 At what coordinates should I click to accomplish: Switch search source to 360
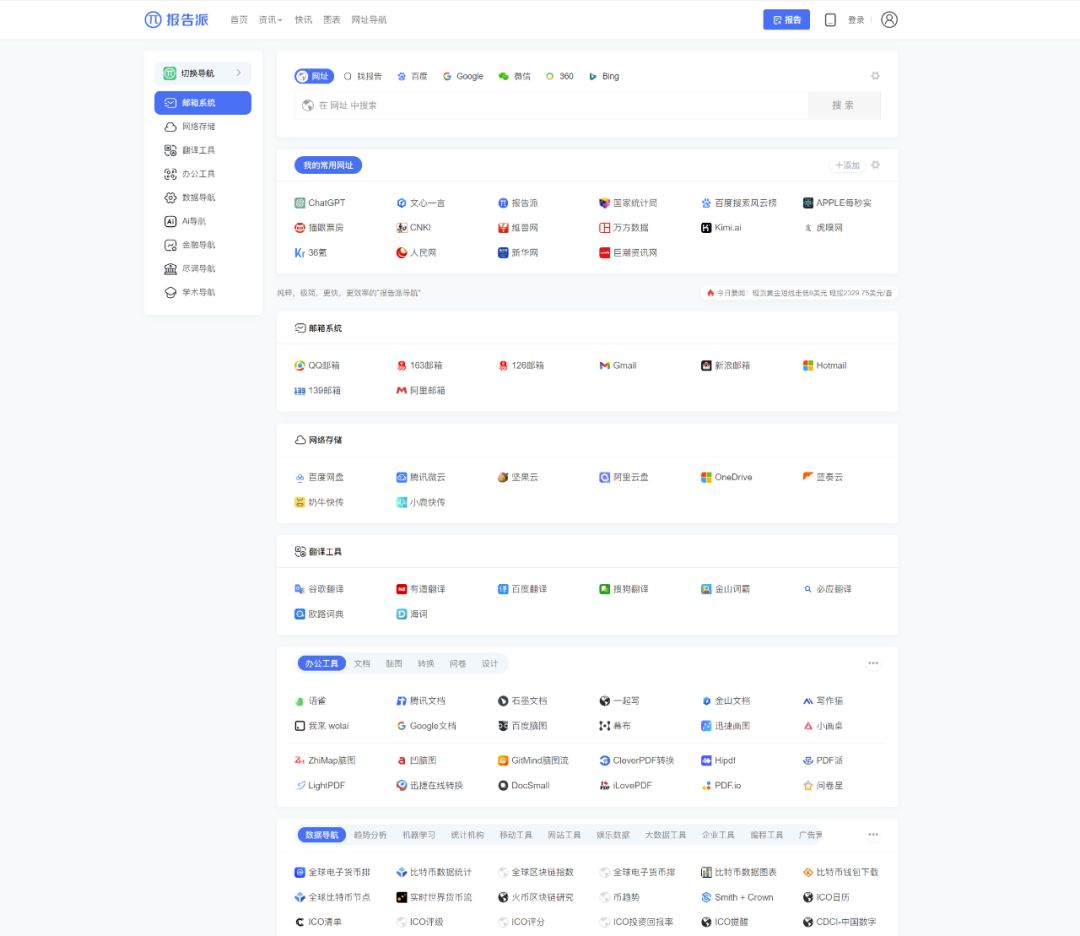559,76
